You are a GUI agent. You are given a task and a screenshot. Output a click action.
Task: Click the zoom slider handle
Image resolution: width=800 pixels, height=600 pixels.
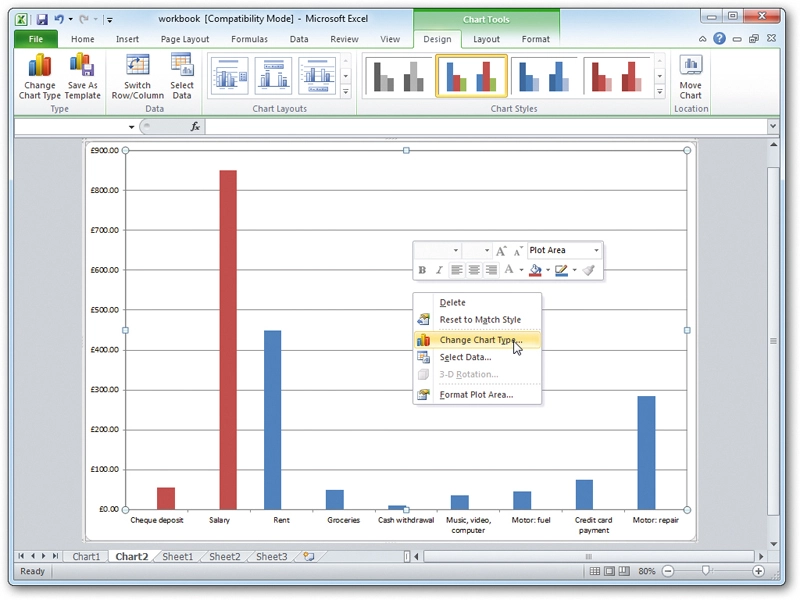click(x=706, y=570)
